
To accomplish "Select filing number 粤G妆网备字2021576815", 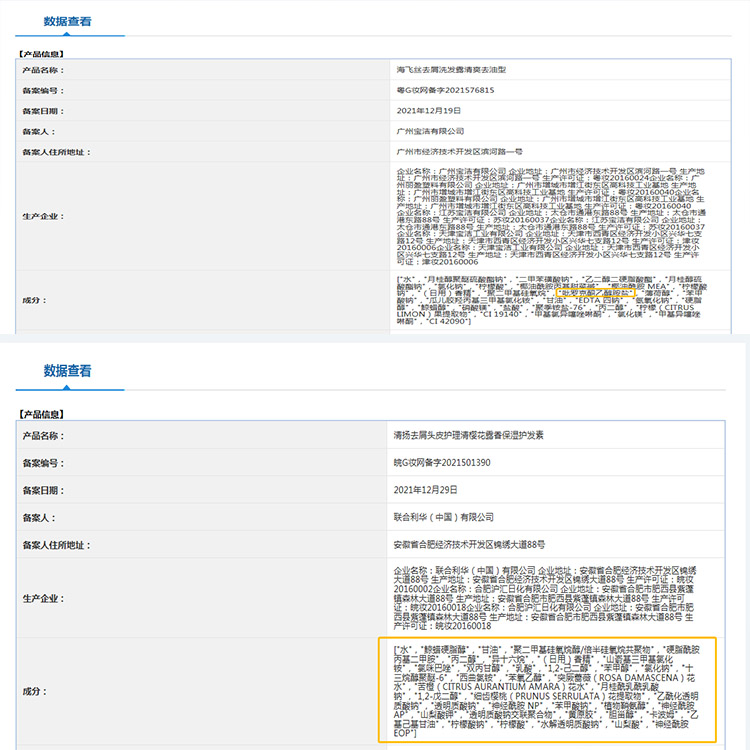I will pos(445,90).
